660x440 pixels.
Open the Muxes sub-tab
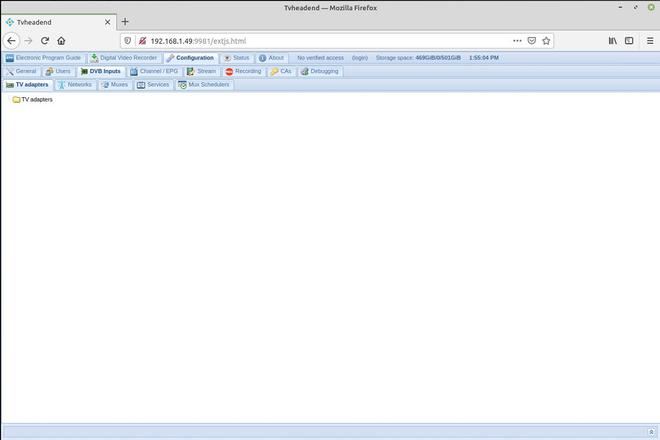coord(114,85)
